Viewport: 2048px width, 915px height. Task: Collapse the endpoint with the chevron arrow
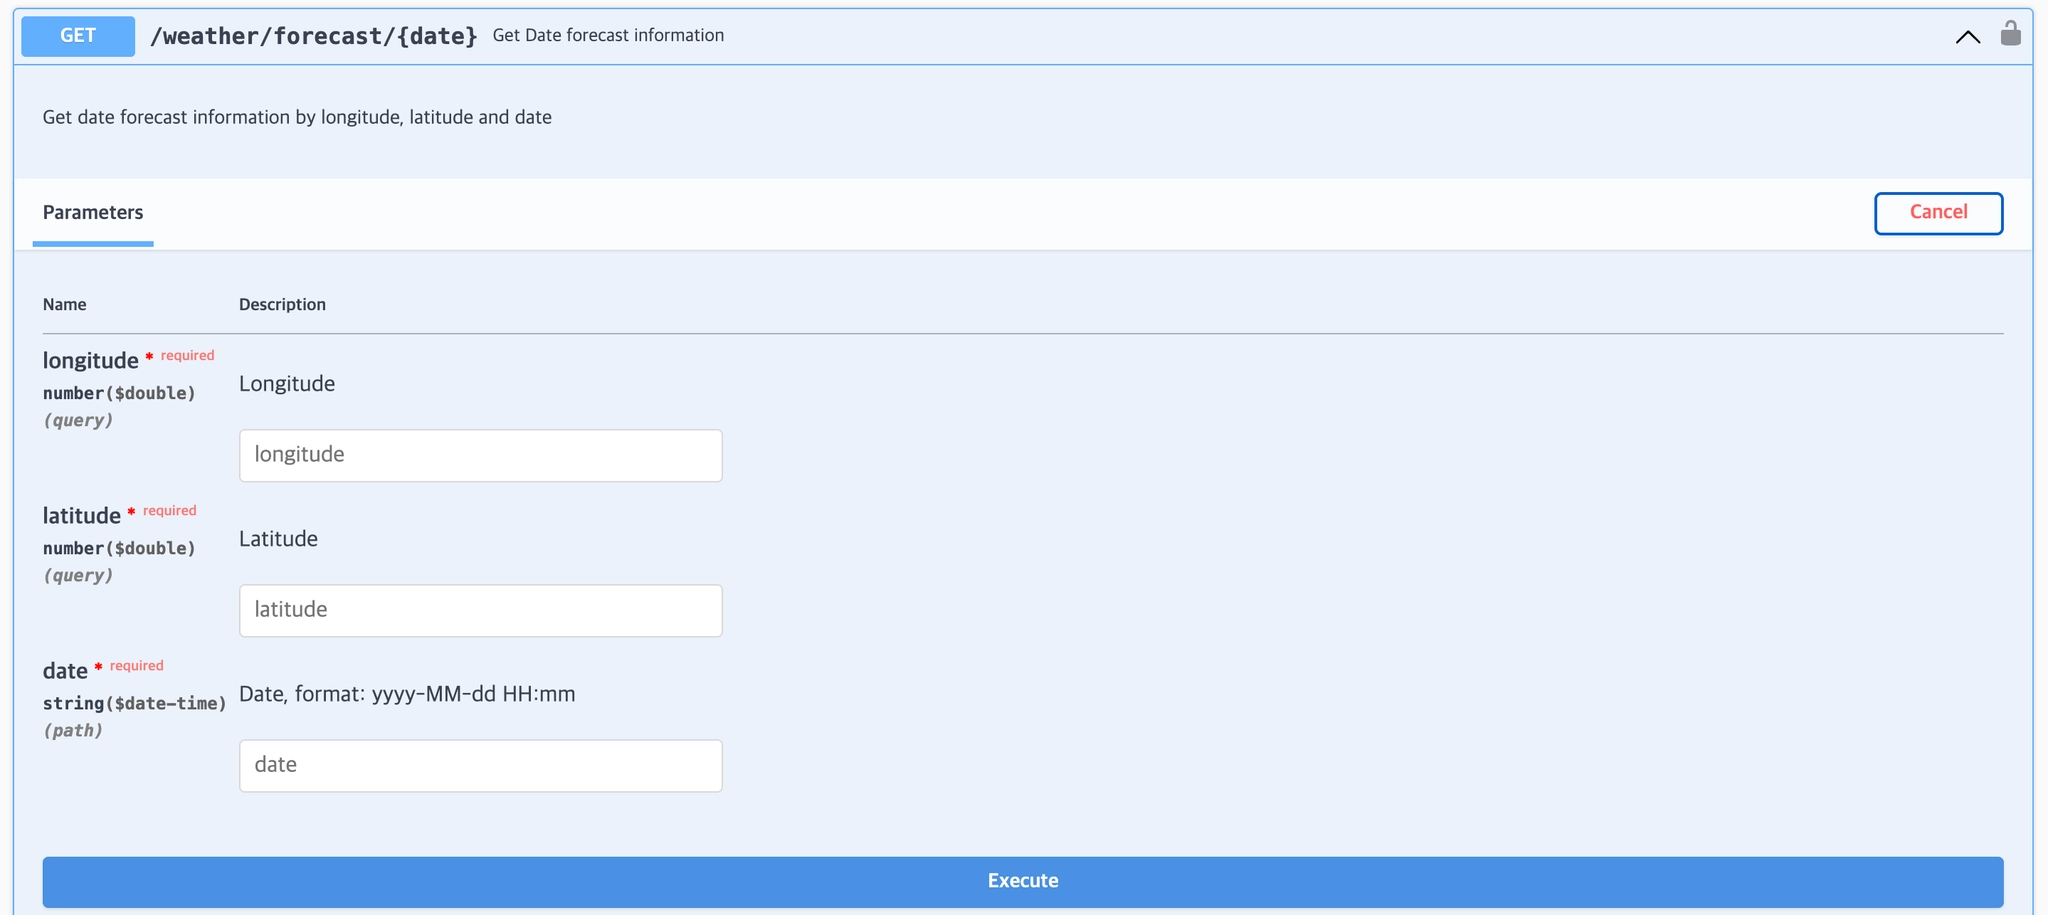click(x=1967, y=37)
